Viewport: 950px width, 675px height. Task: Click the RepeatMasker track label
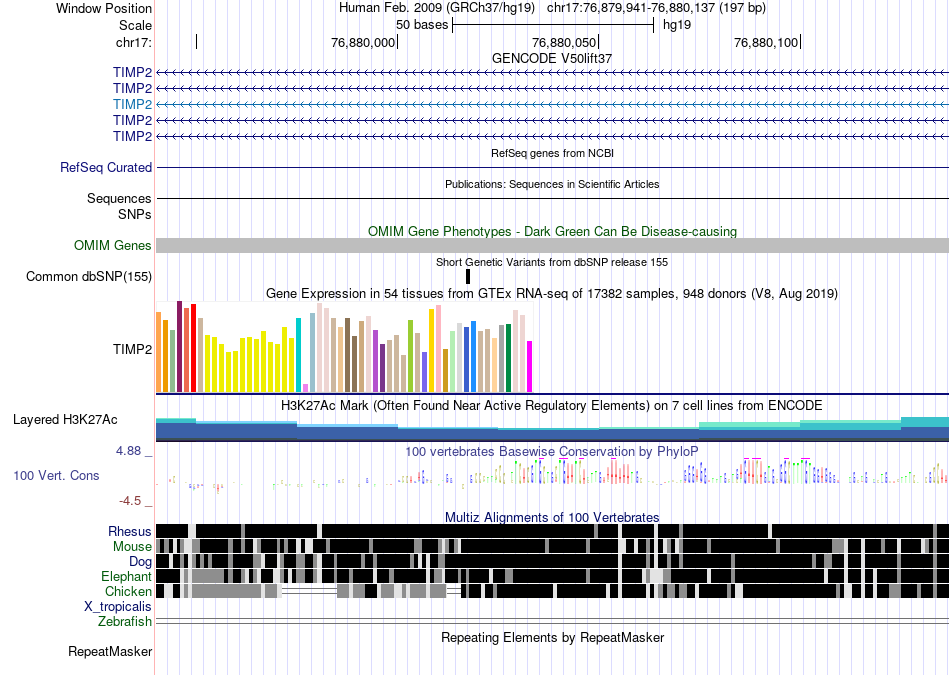(110, 652)
